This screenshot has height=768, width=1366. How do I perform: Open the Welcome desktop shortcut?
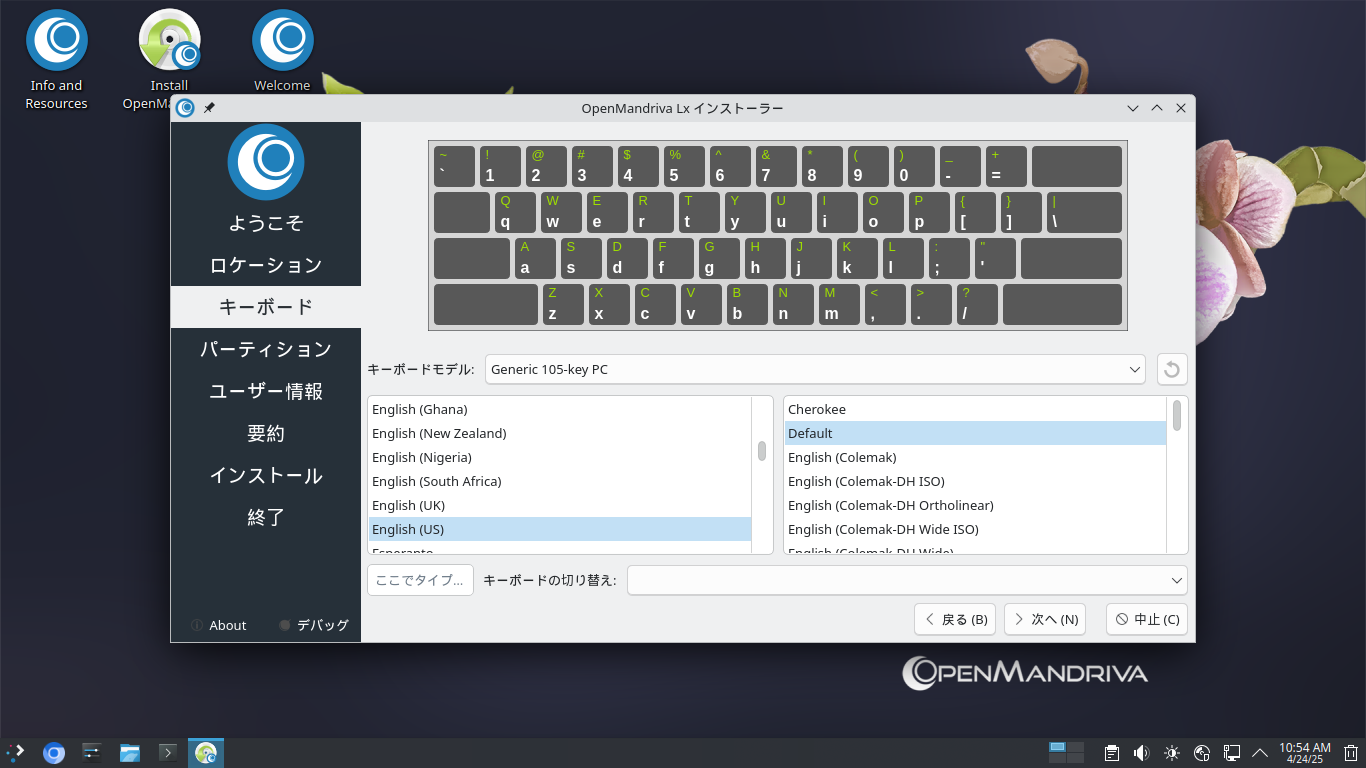[x=282, y=52]
